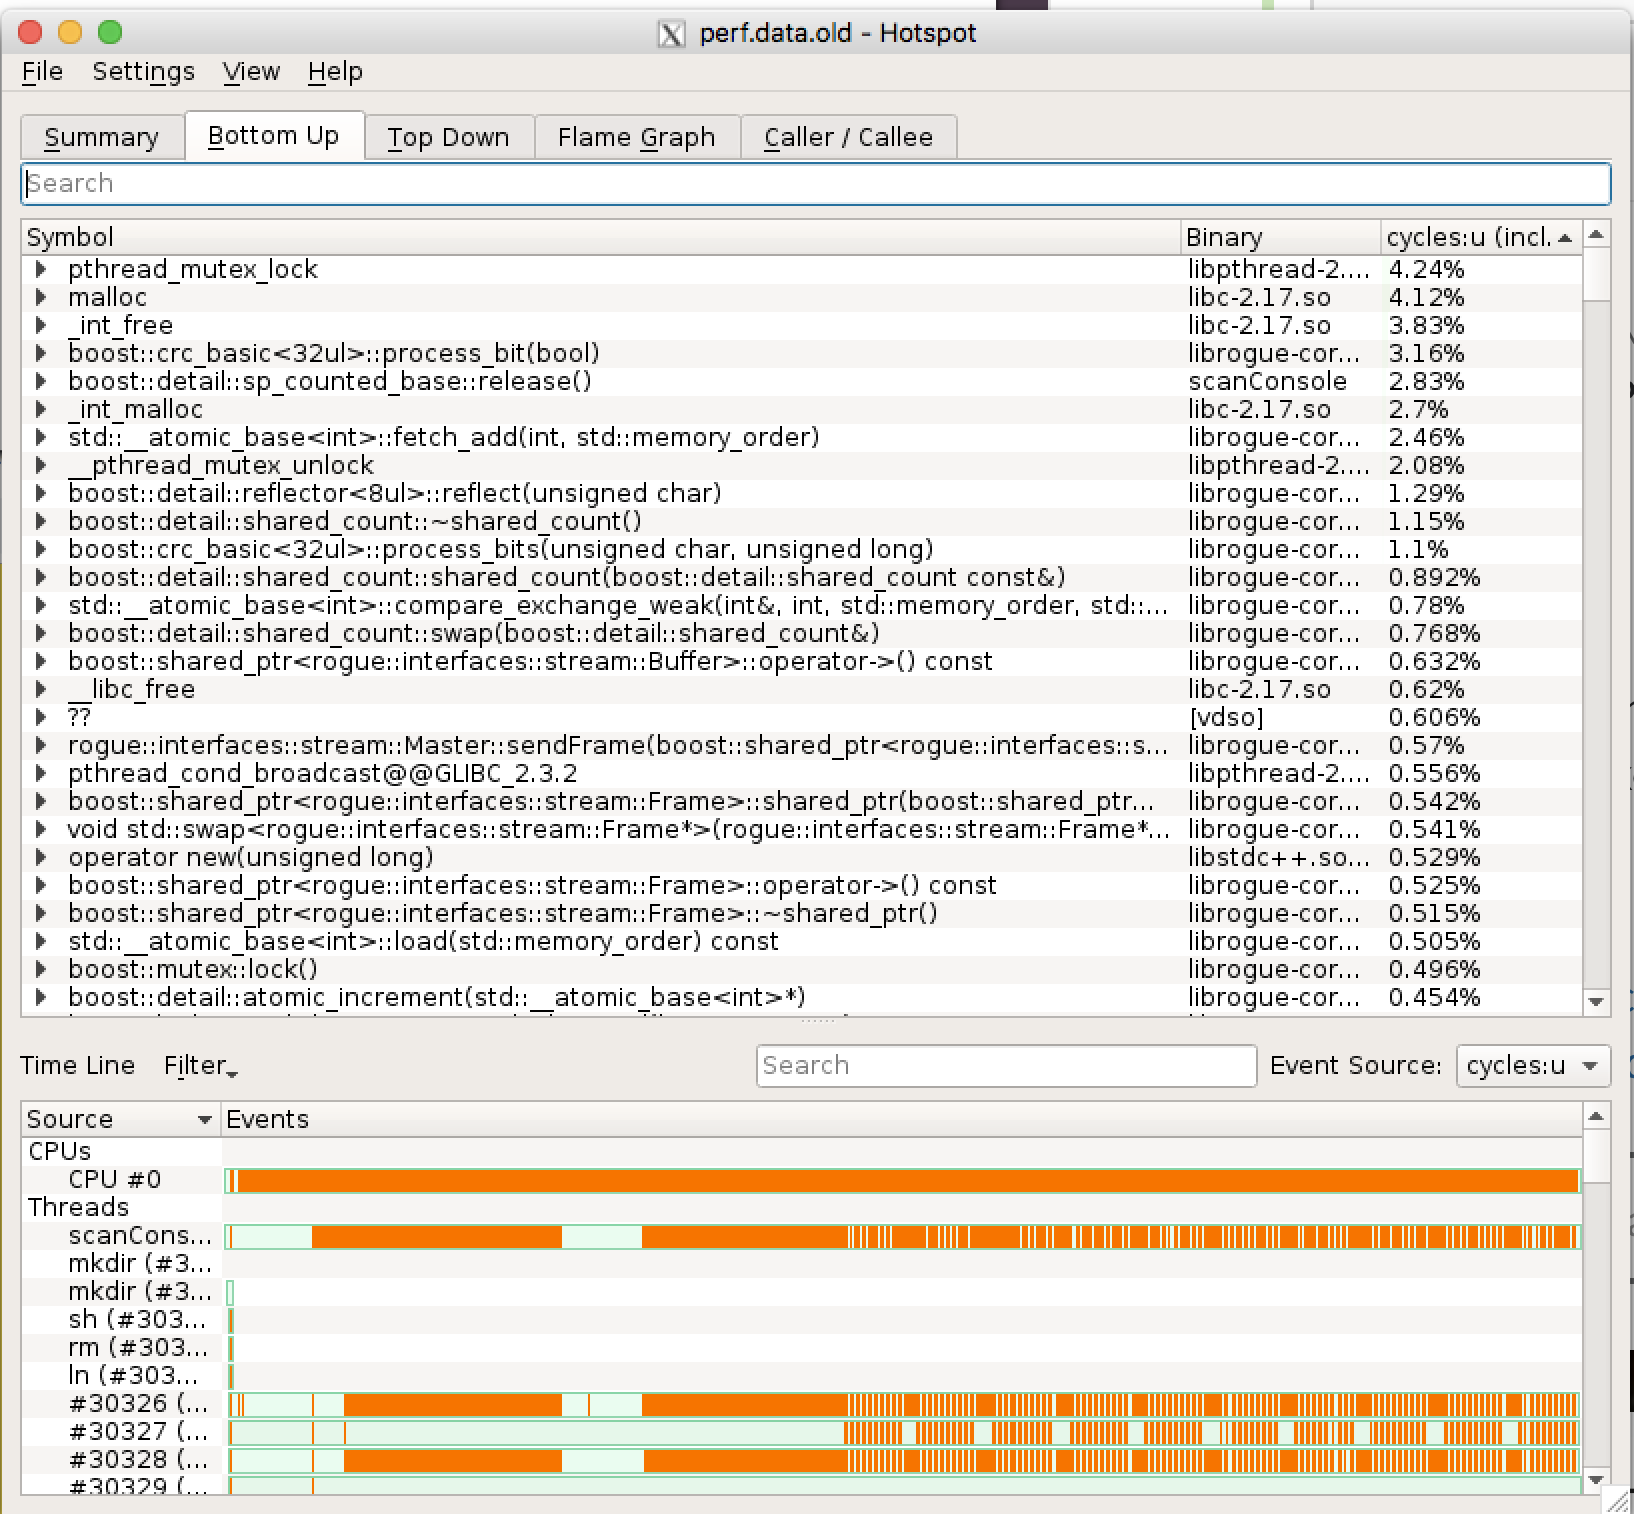Click the CPU #0 events timeline bar
Viewport: 1634px width, 1514px height.
pos(900,1180)
